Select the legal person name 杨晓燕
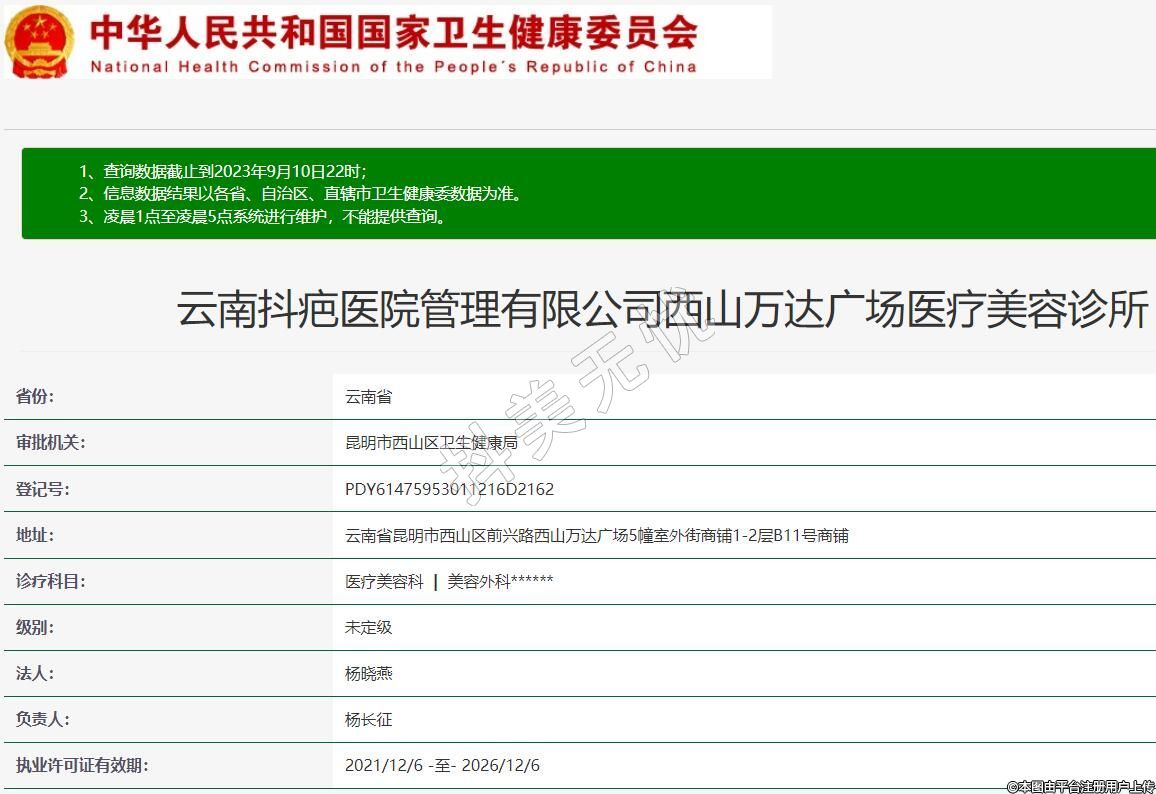The width and height of the screenshot is (1156, 794). [x=369, y=673]
